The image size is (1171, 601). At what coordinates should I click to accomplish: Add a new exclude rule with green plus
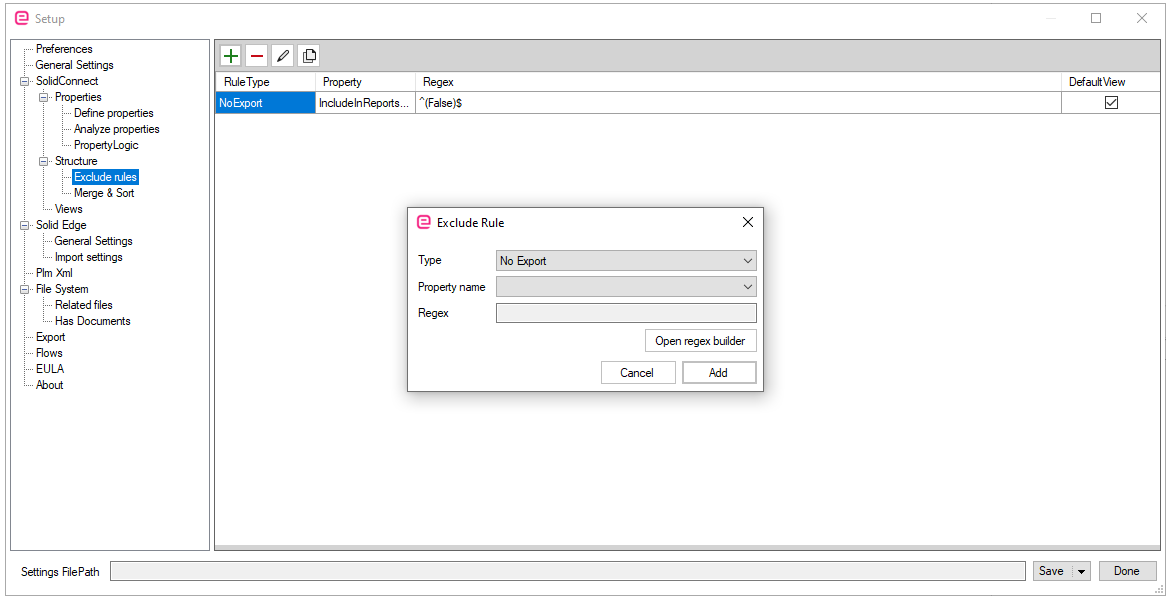click(231, 56)
